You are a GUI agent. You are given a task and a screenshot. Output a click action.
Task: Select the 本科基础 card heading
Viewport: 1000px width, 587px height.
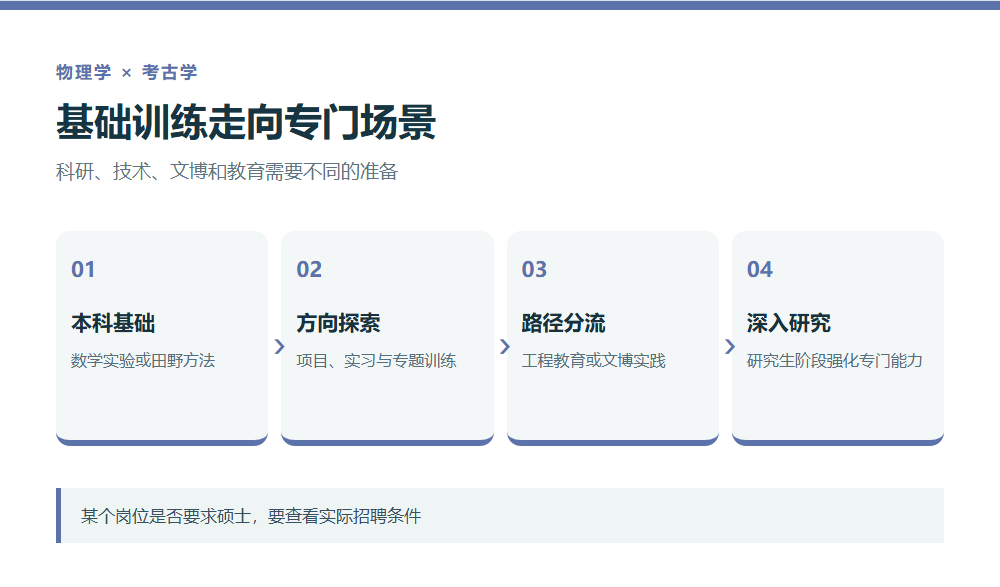113,323
